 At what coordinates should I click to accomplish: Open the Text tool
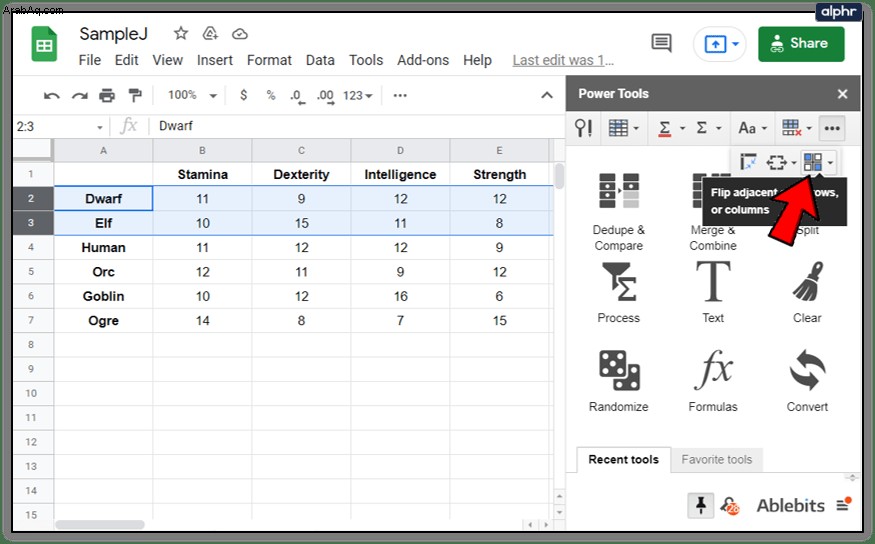pyautogui.click(x=713, y=293)
